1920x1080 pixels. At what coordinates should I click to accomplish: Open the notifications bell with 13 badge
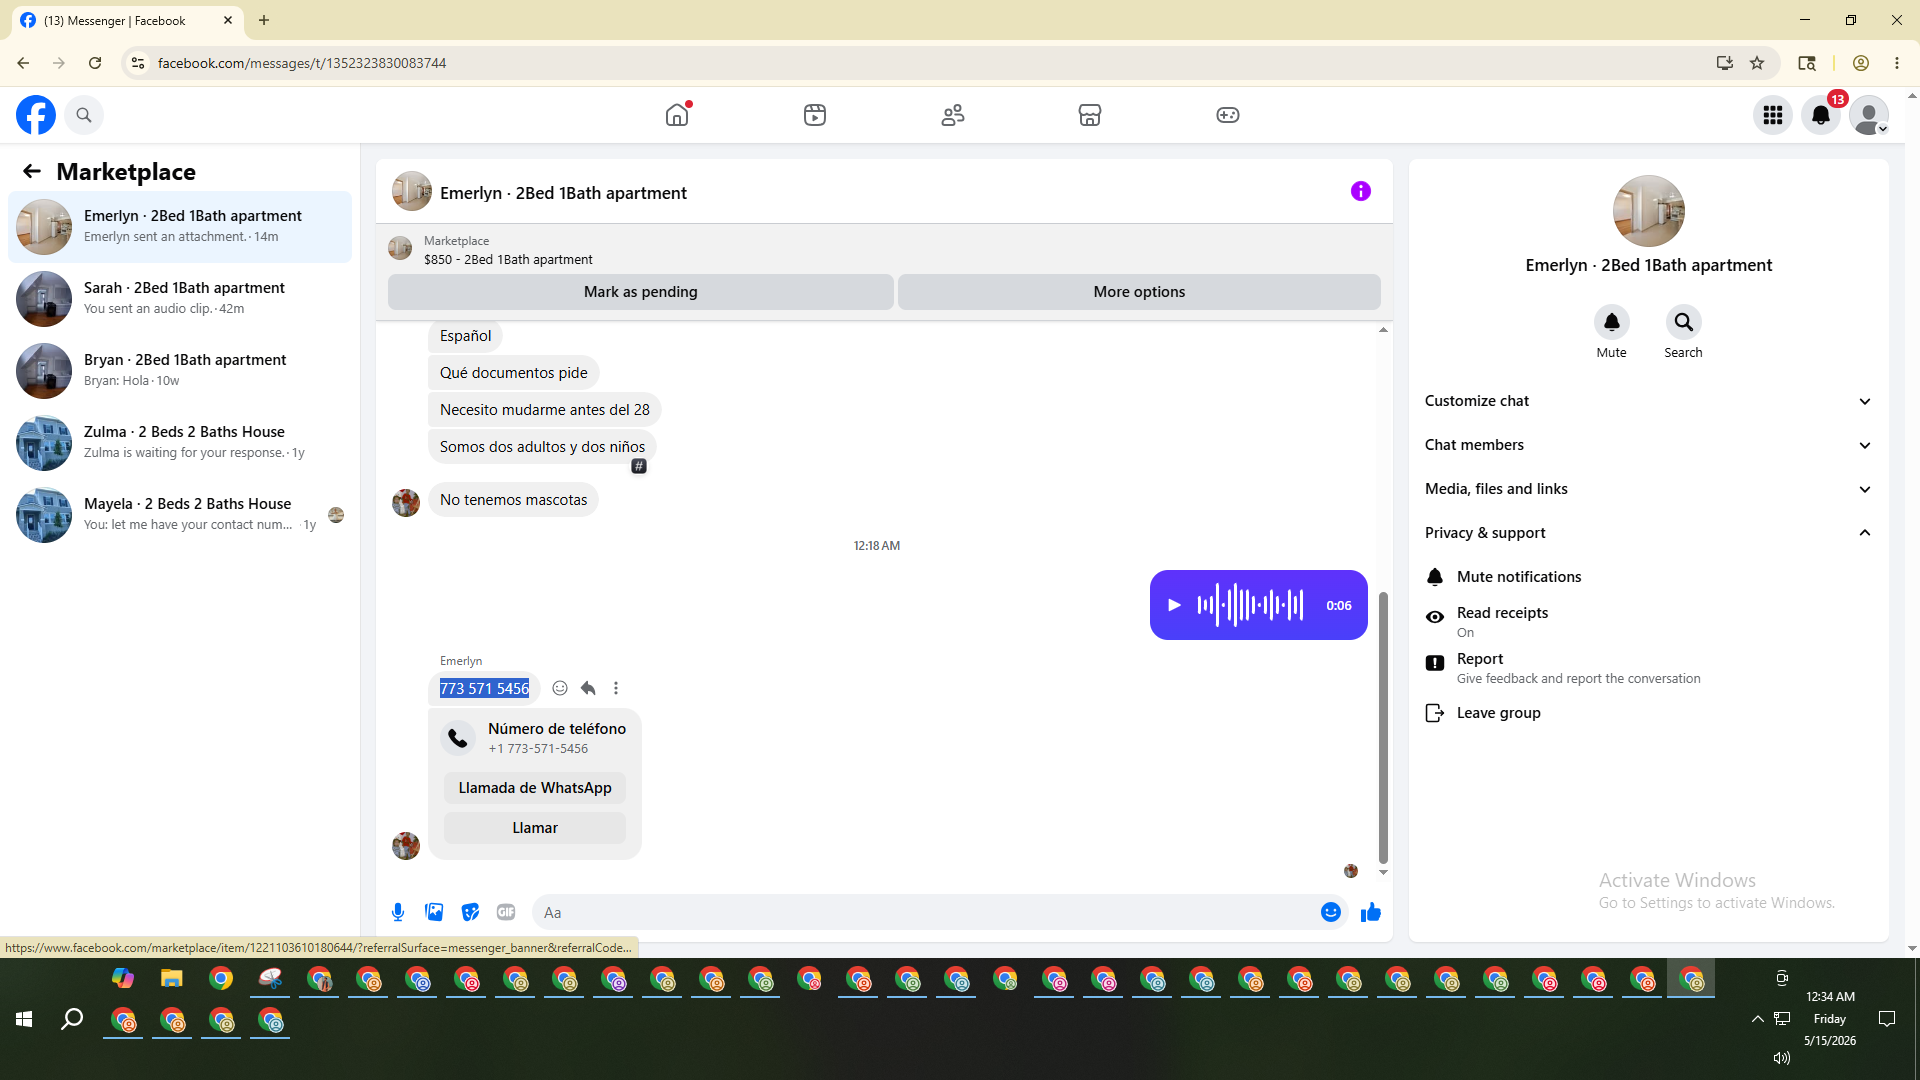coord(1821,115)
